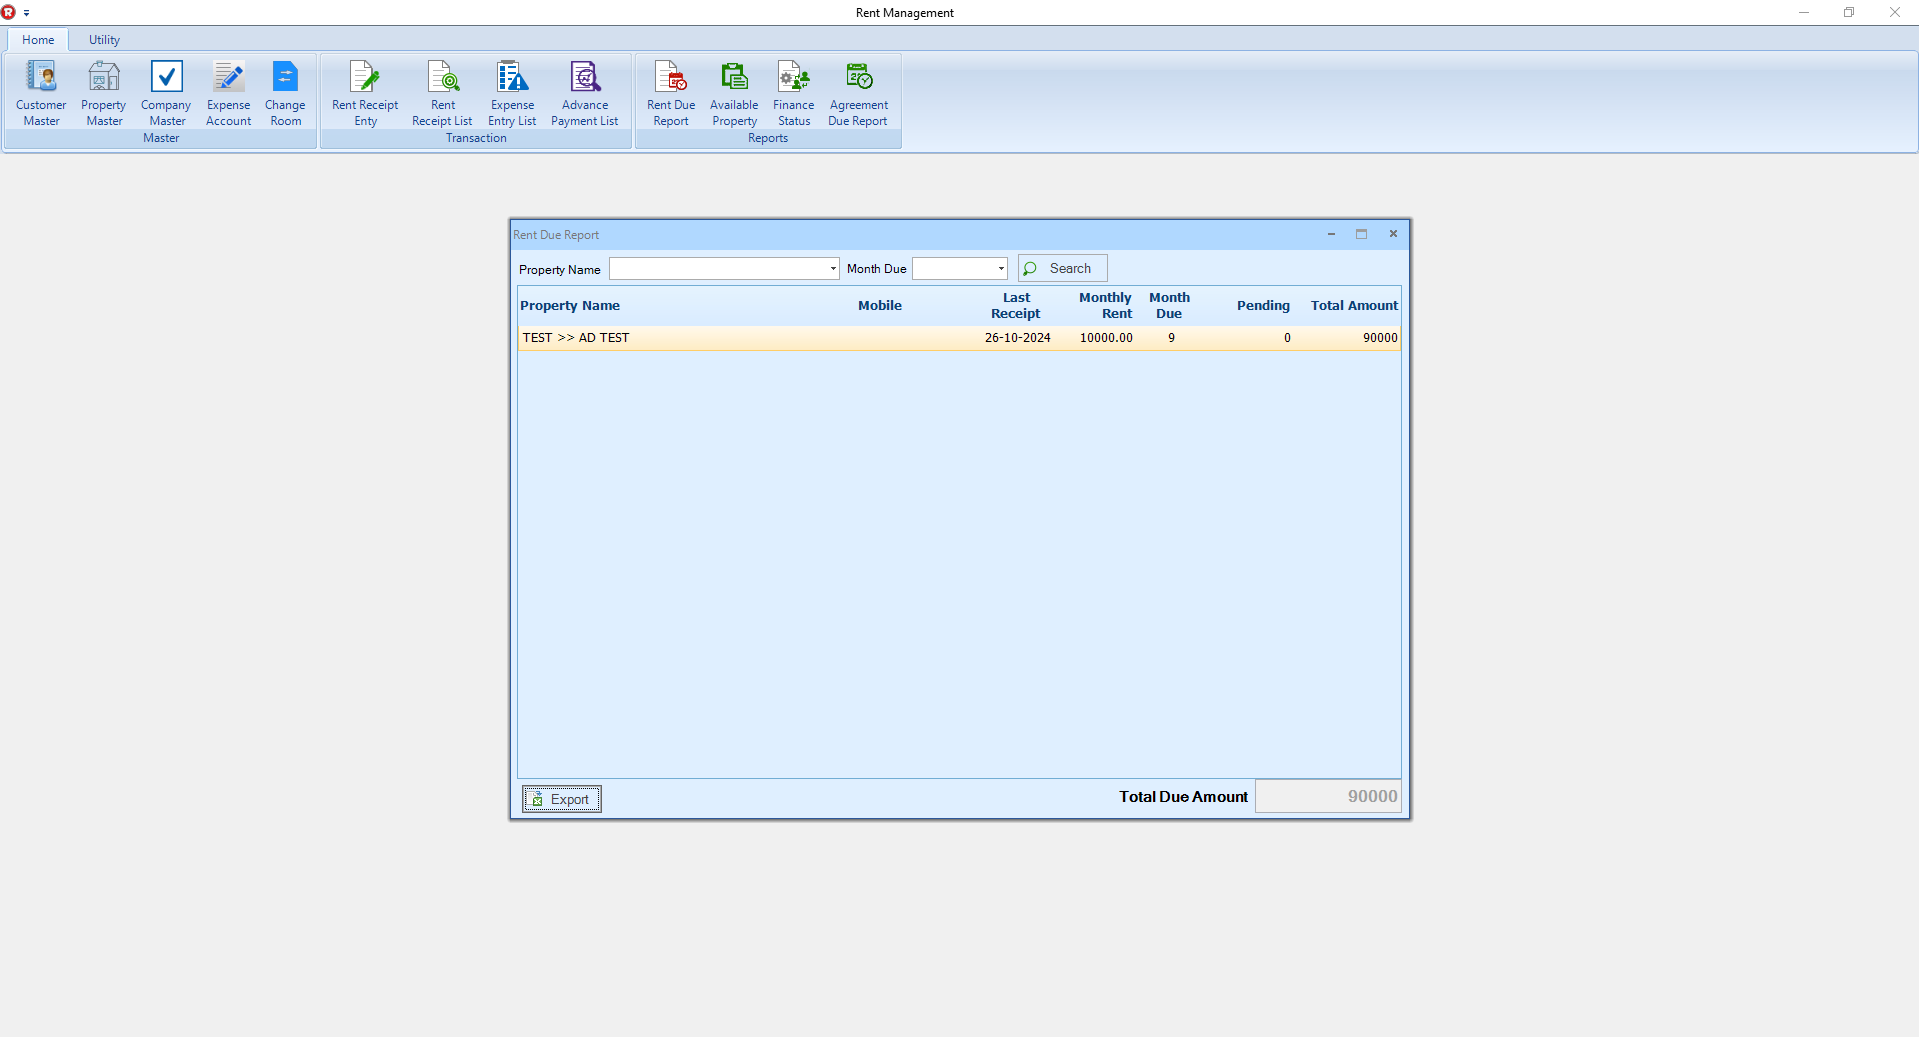Switch to the Utility tab

(x=104, y=40)
